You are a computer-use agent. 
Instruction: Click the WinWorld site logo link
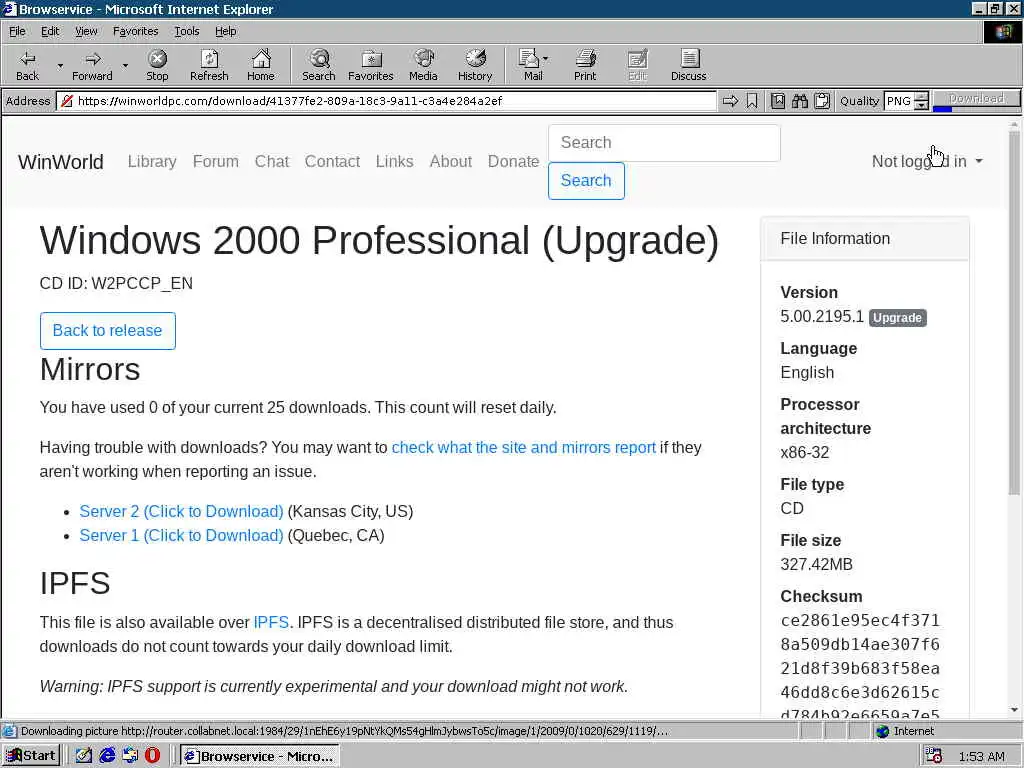click(x=61, y=161)
